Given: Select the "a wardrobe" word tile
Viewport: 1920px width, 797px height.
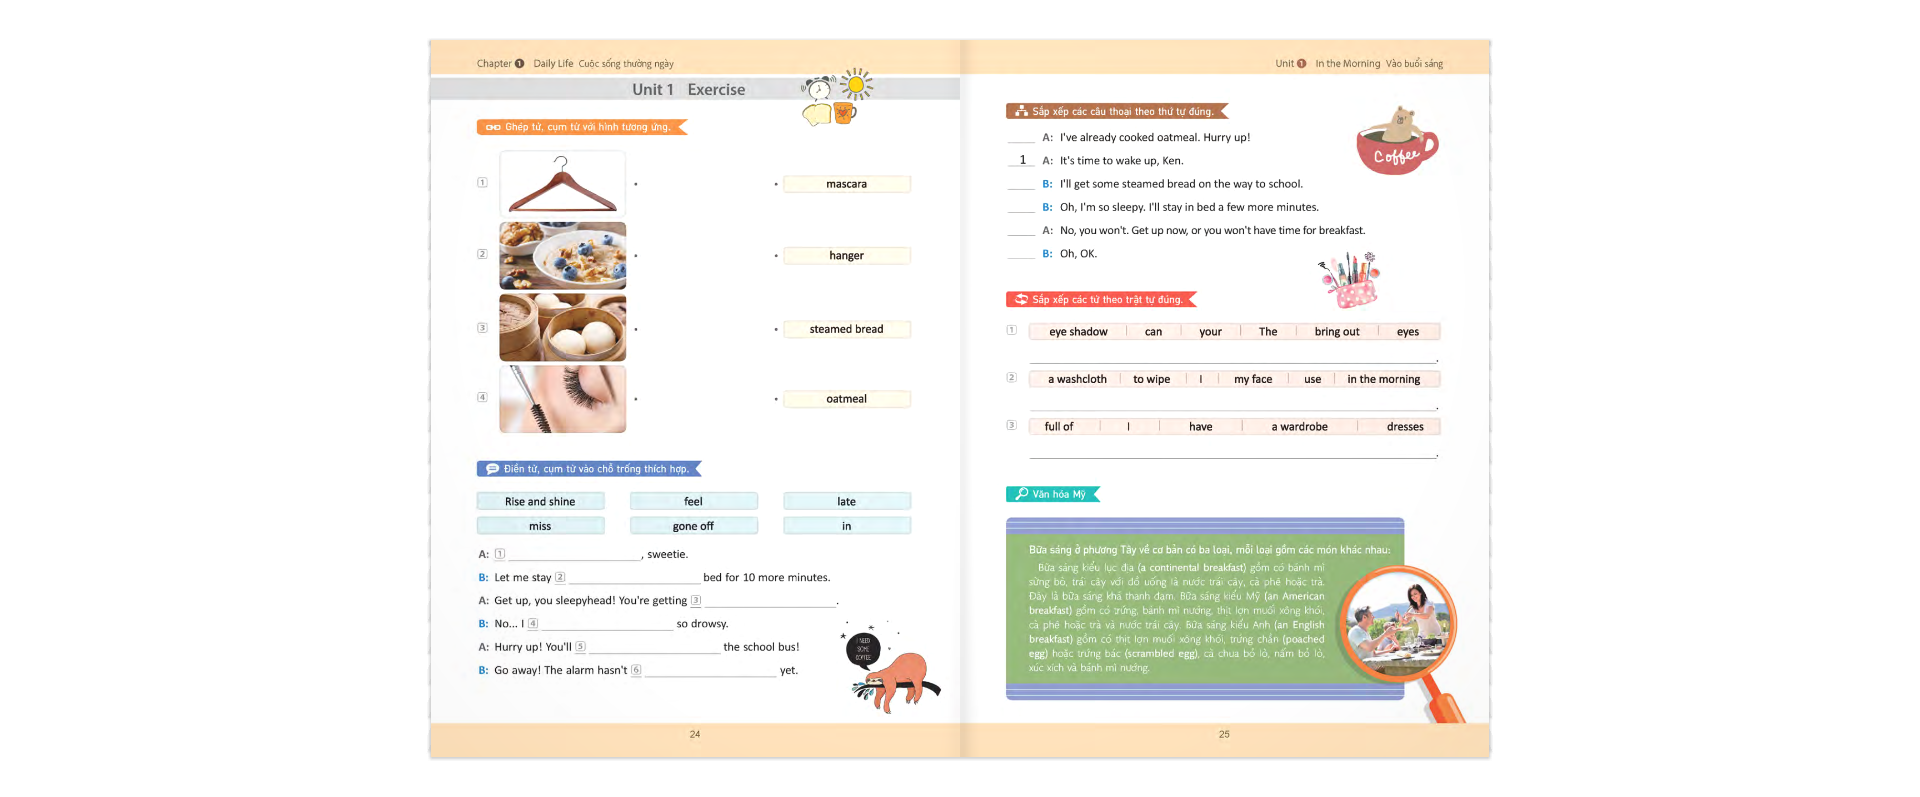Looking at the screenshot, I should [x=1299, y=427].
